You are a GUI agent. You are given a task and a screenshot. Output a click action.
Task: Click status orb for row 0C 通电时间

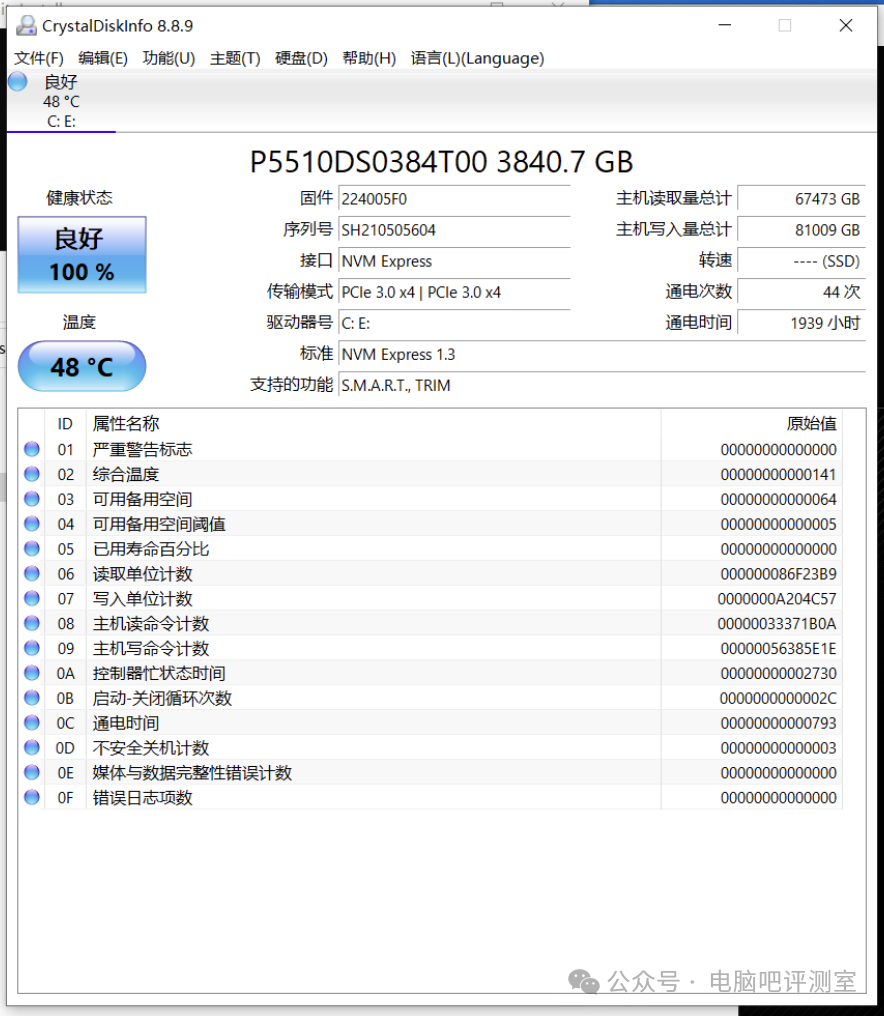[x=32, y=722]
